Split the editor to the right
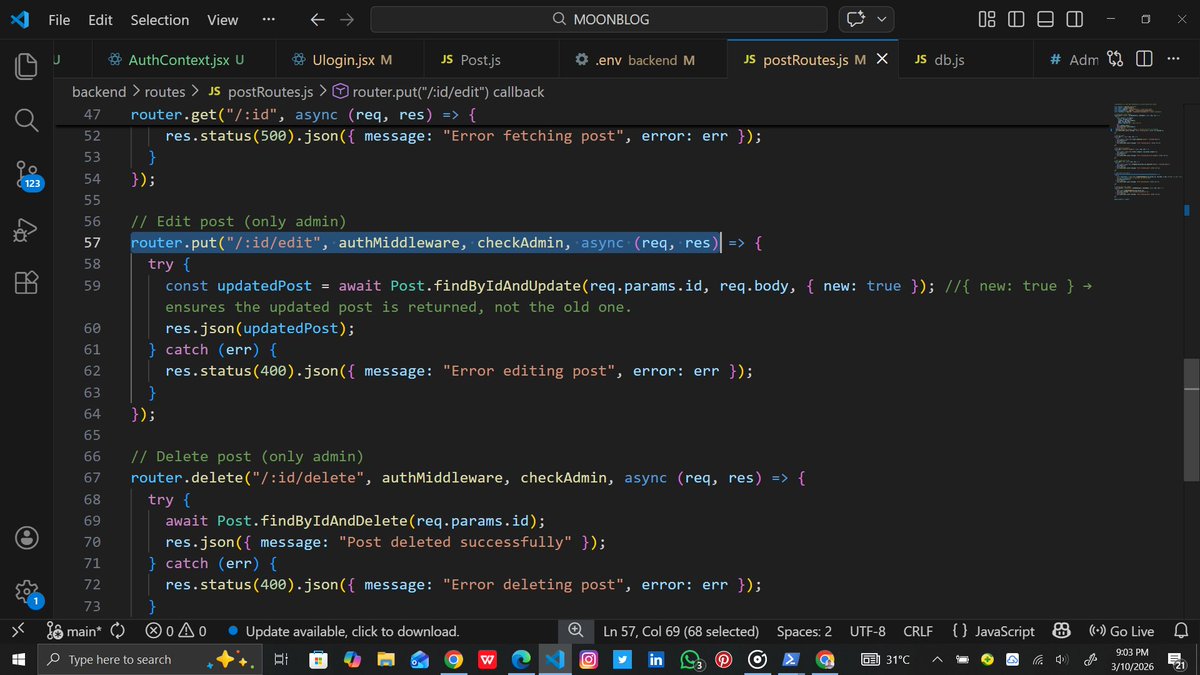The height and width of the screenshot is (675, 1200). coord(1145,60)
